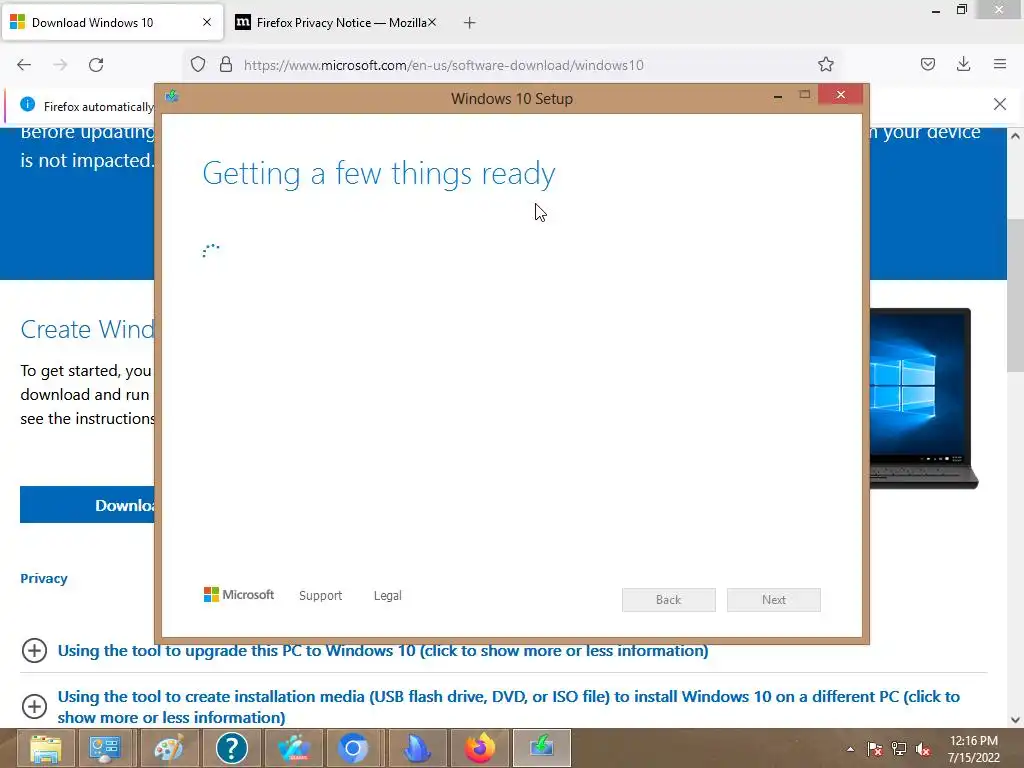1024x768 pixels.
Task: Click the Microsoft logo in Setup
Action: 239,594
